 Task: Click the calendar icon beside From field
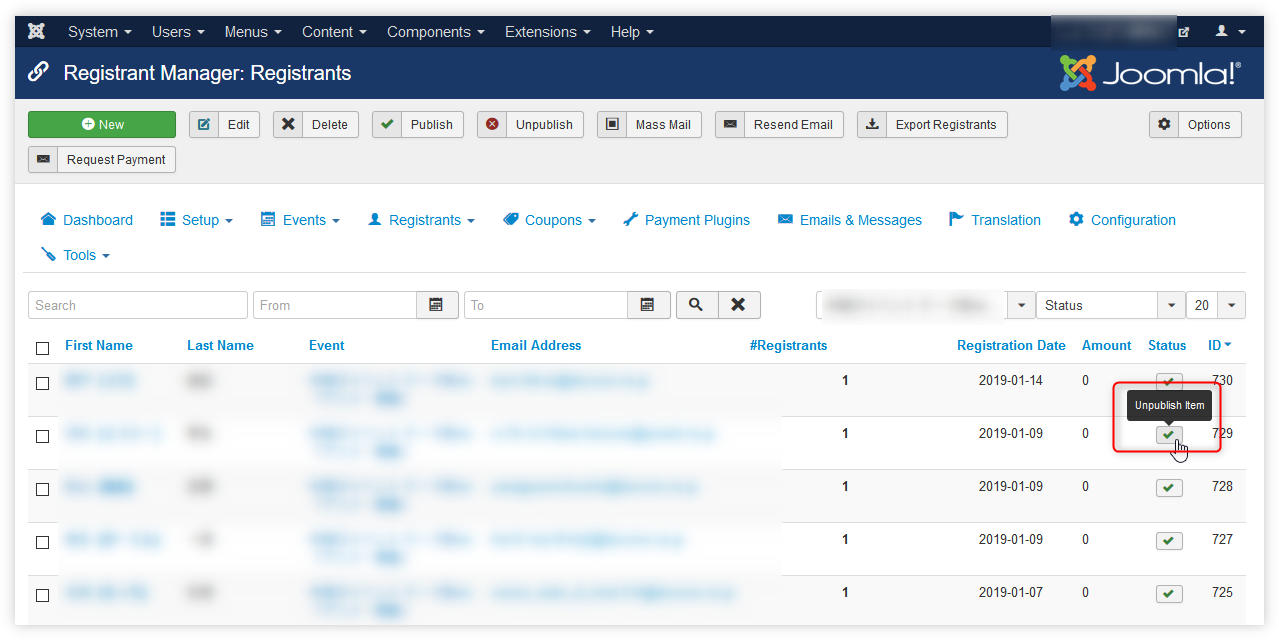(437, 305)
